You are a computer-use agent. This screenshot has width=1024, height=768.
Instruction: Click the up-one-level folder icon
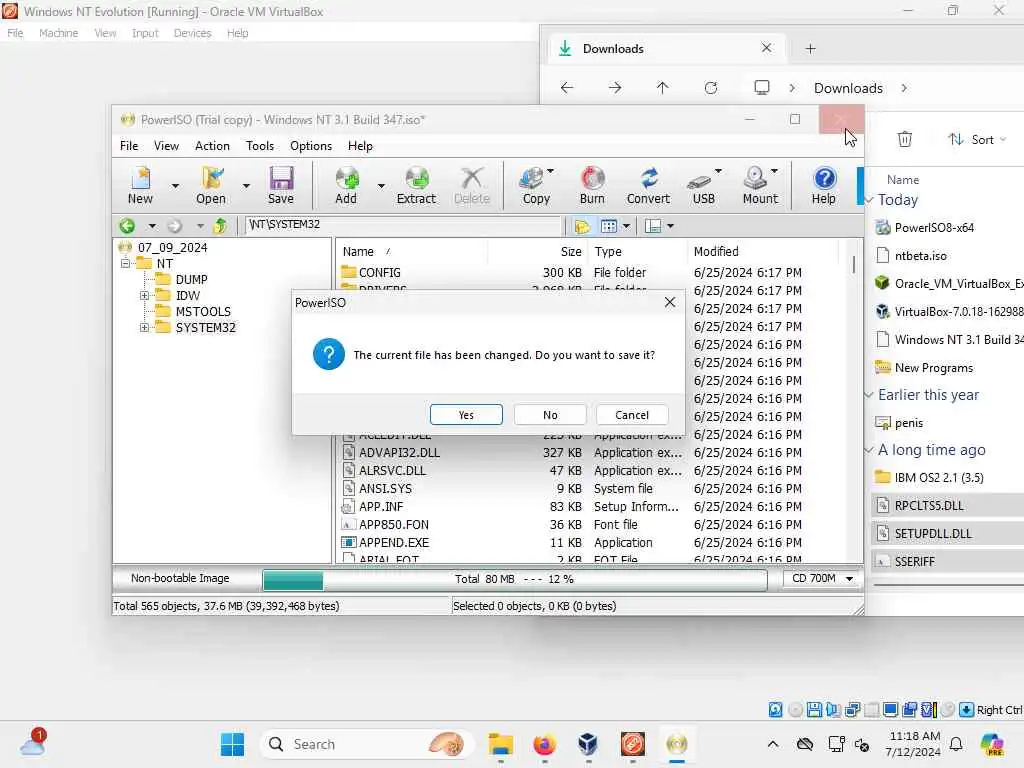coord(220,226)
